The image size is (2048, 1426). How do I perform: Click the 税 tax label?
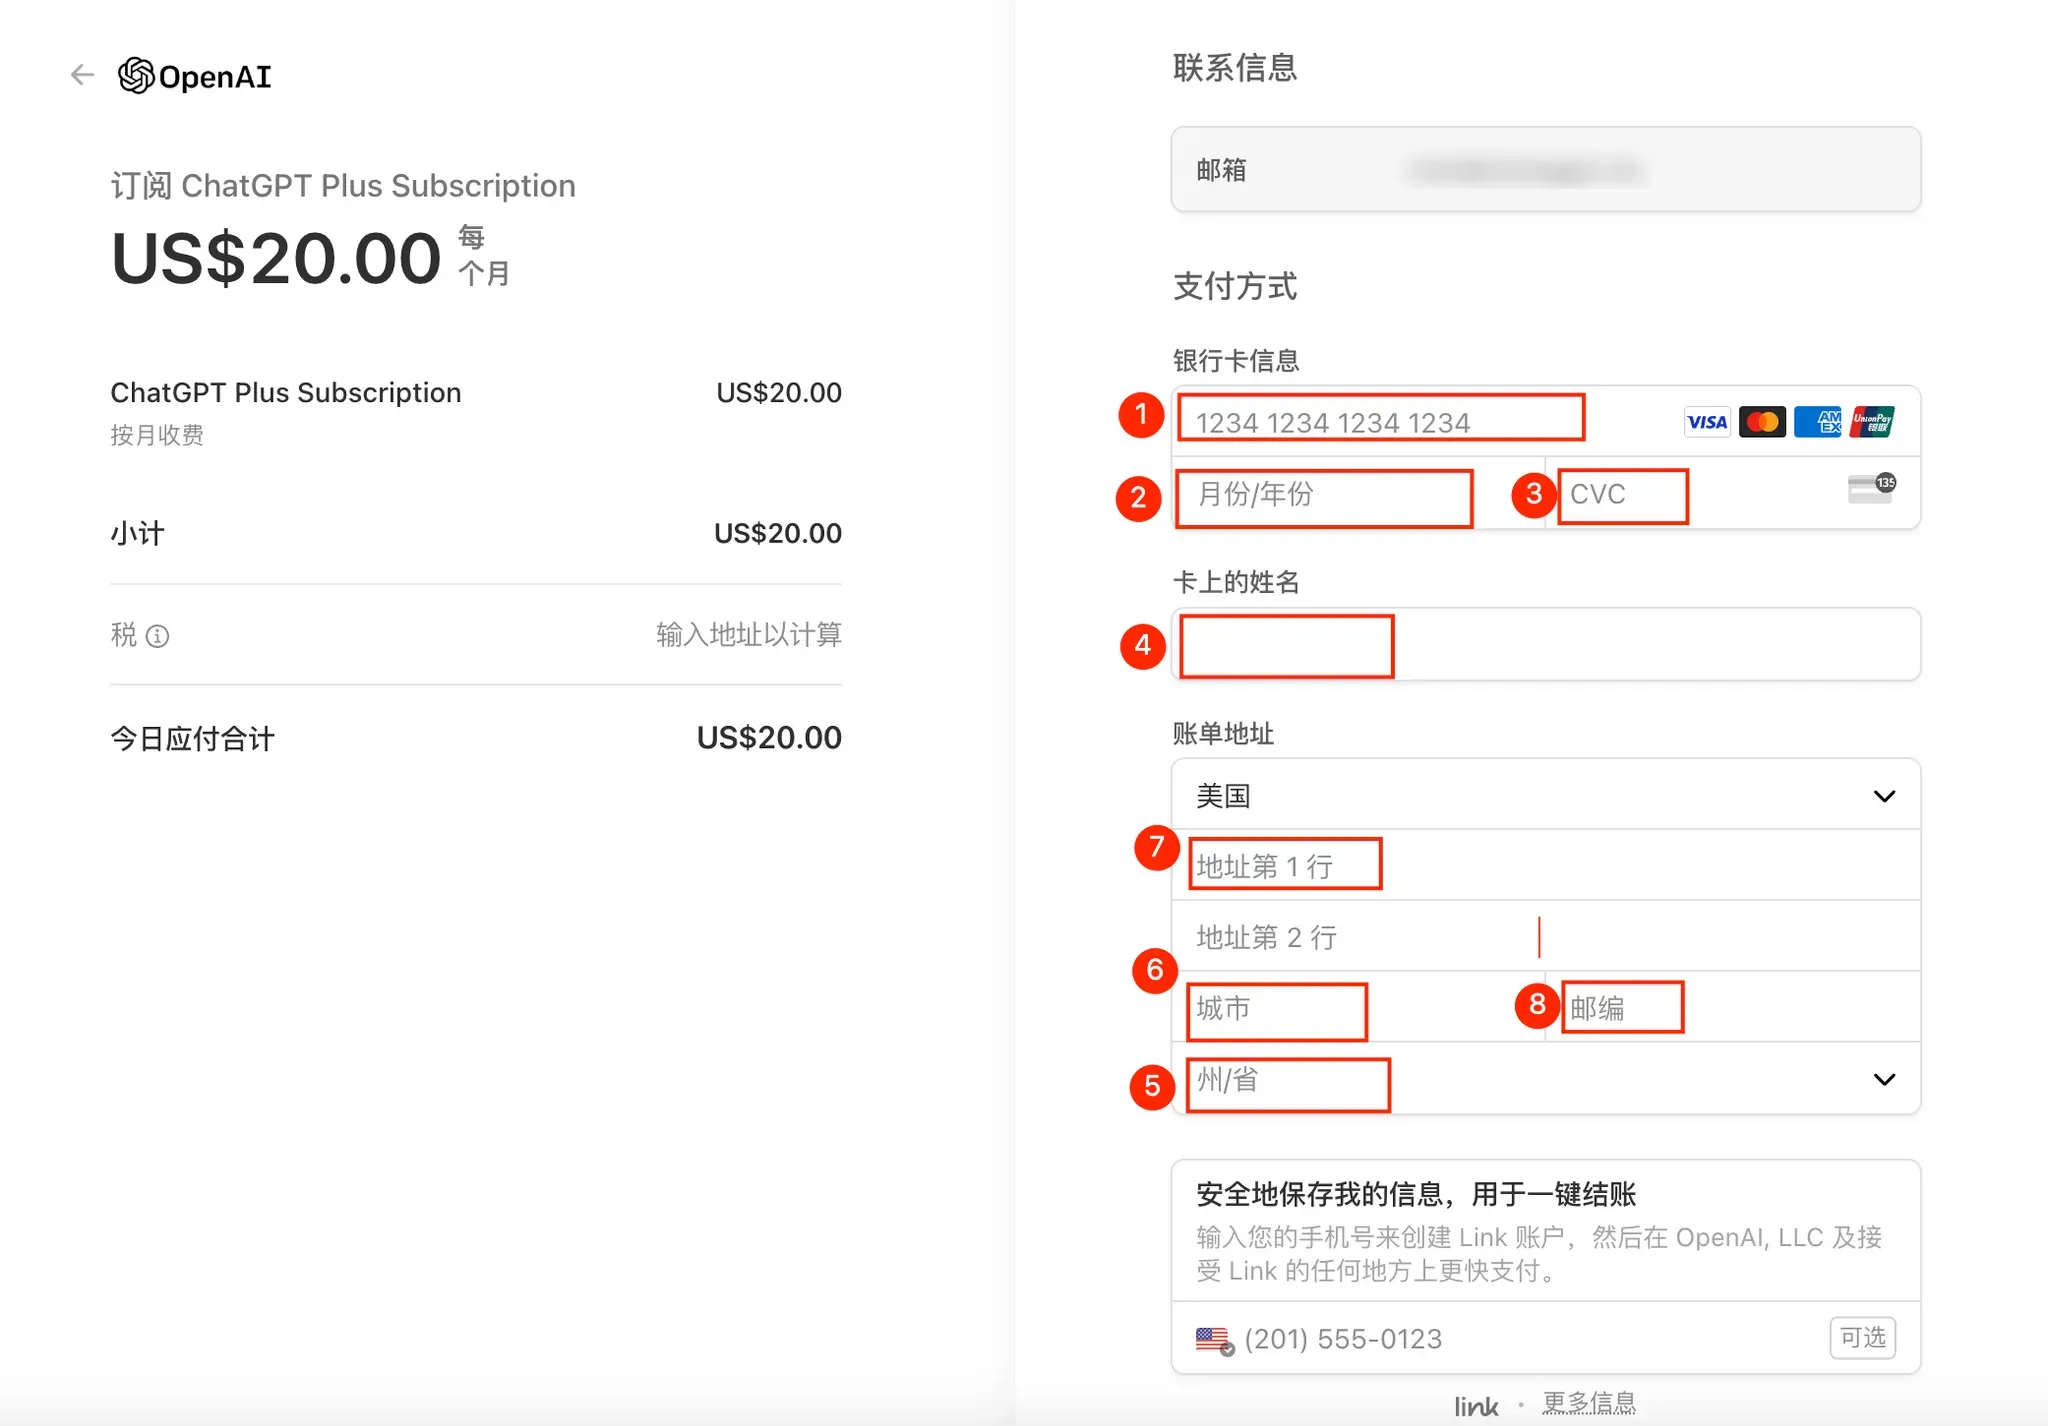[124, 635]
